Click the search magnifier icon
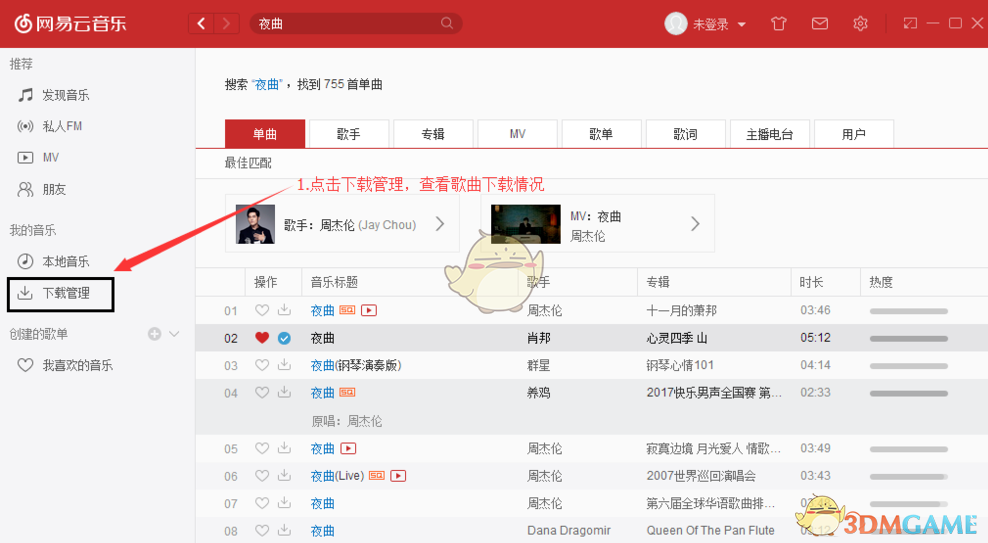988x543 pixels. 447,23
